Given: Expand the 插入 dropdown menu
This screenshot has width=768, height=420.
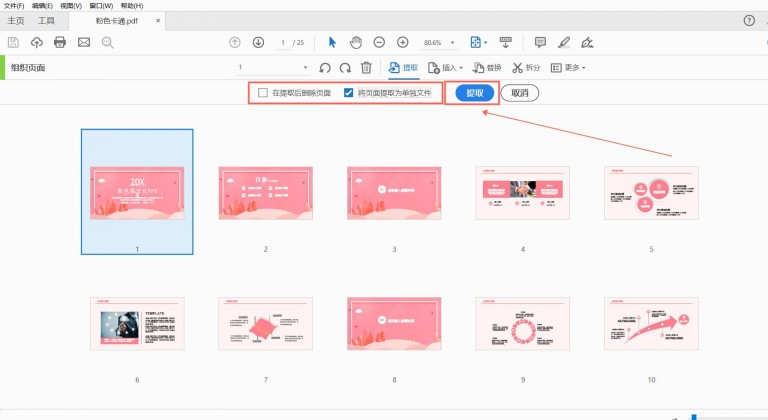Looking at the screenshot, I should pyautogui.click(x=445, y=68).
